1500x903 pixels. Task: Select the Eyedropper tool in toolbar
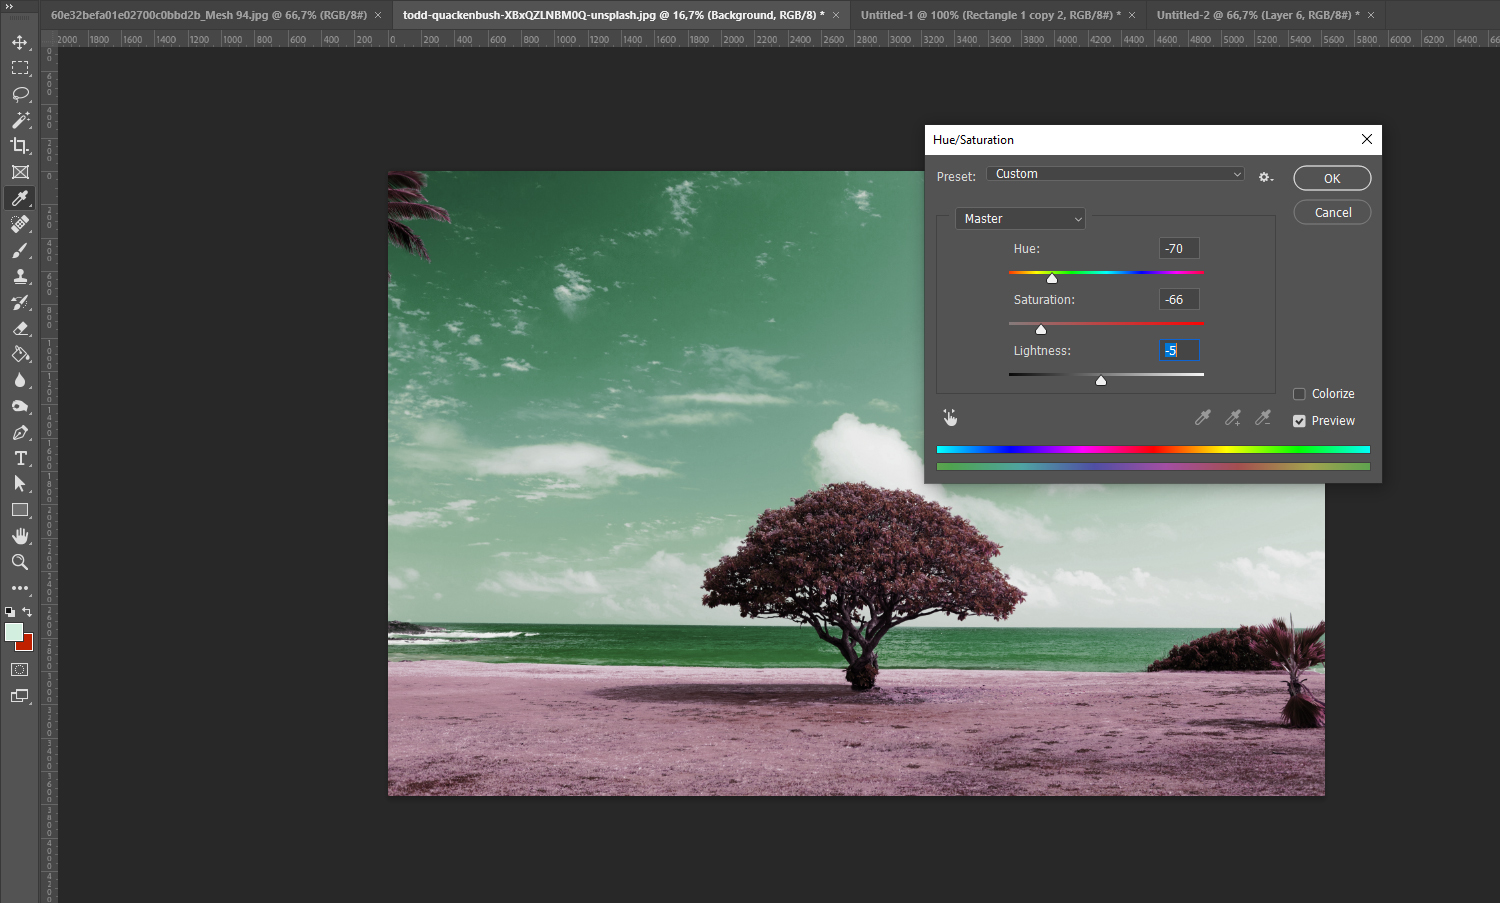tap(20, 198)
